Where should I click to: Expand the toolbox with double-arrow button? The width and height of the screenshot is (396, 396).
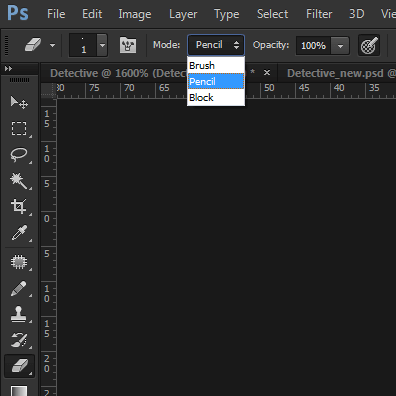pos(8,69)
